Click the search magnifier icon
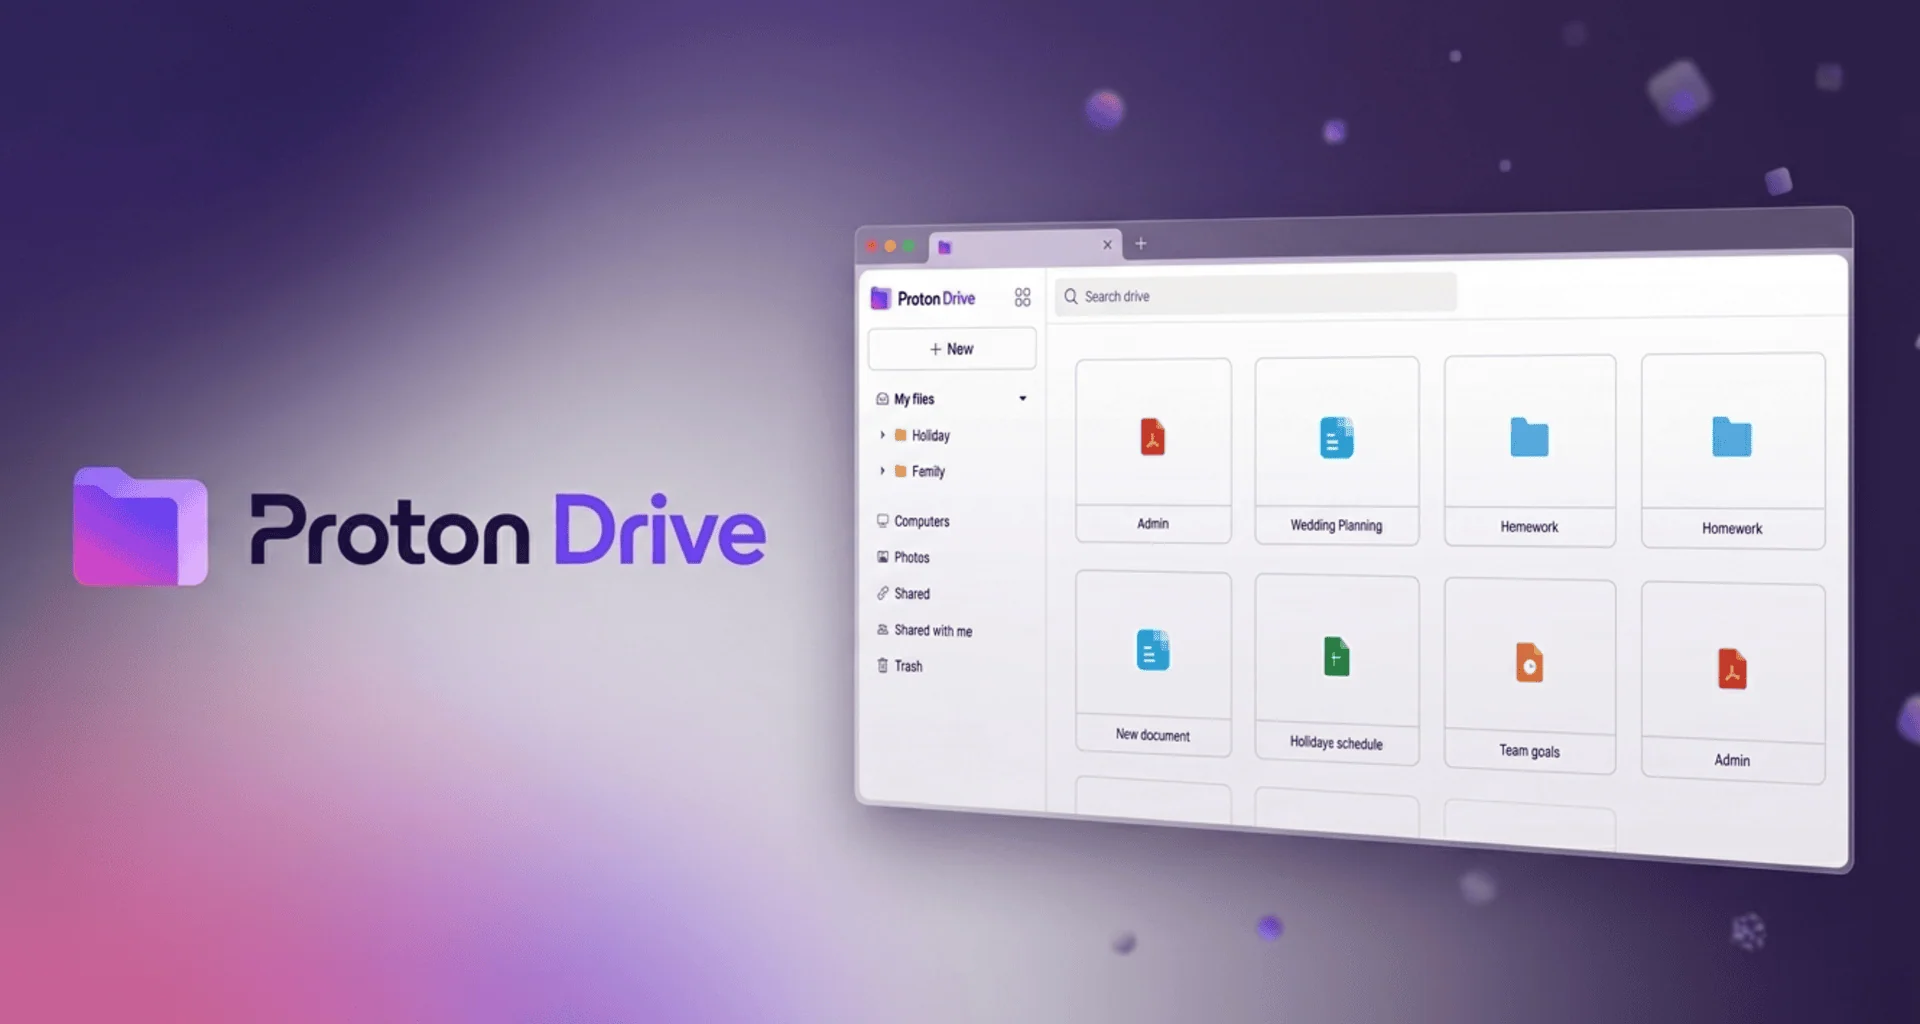Image resolution: width=1920 pixels, height=1024 pixels. coord(1071,296)
